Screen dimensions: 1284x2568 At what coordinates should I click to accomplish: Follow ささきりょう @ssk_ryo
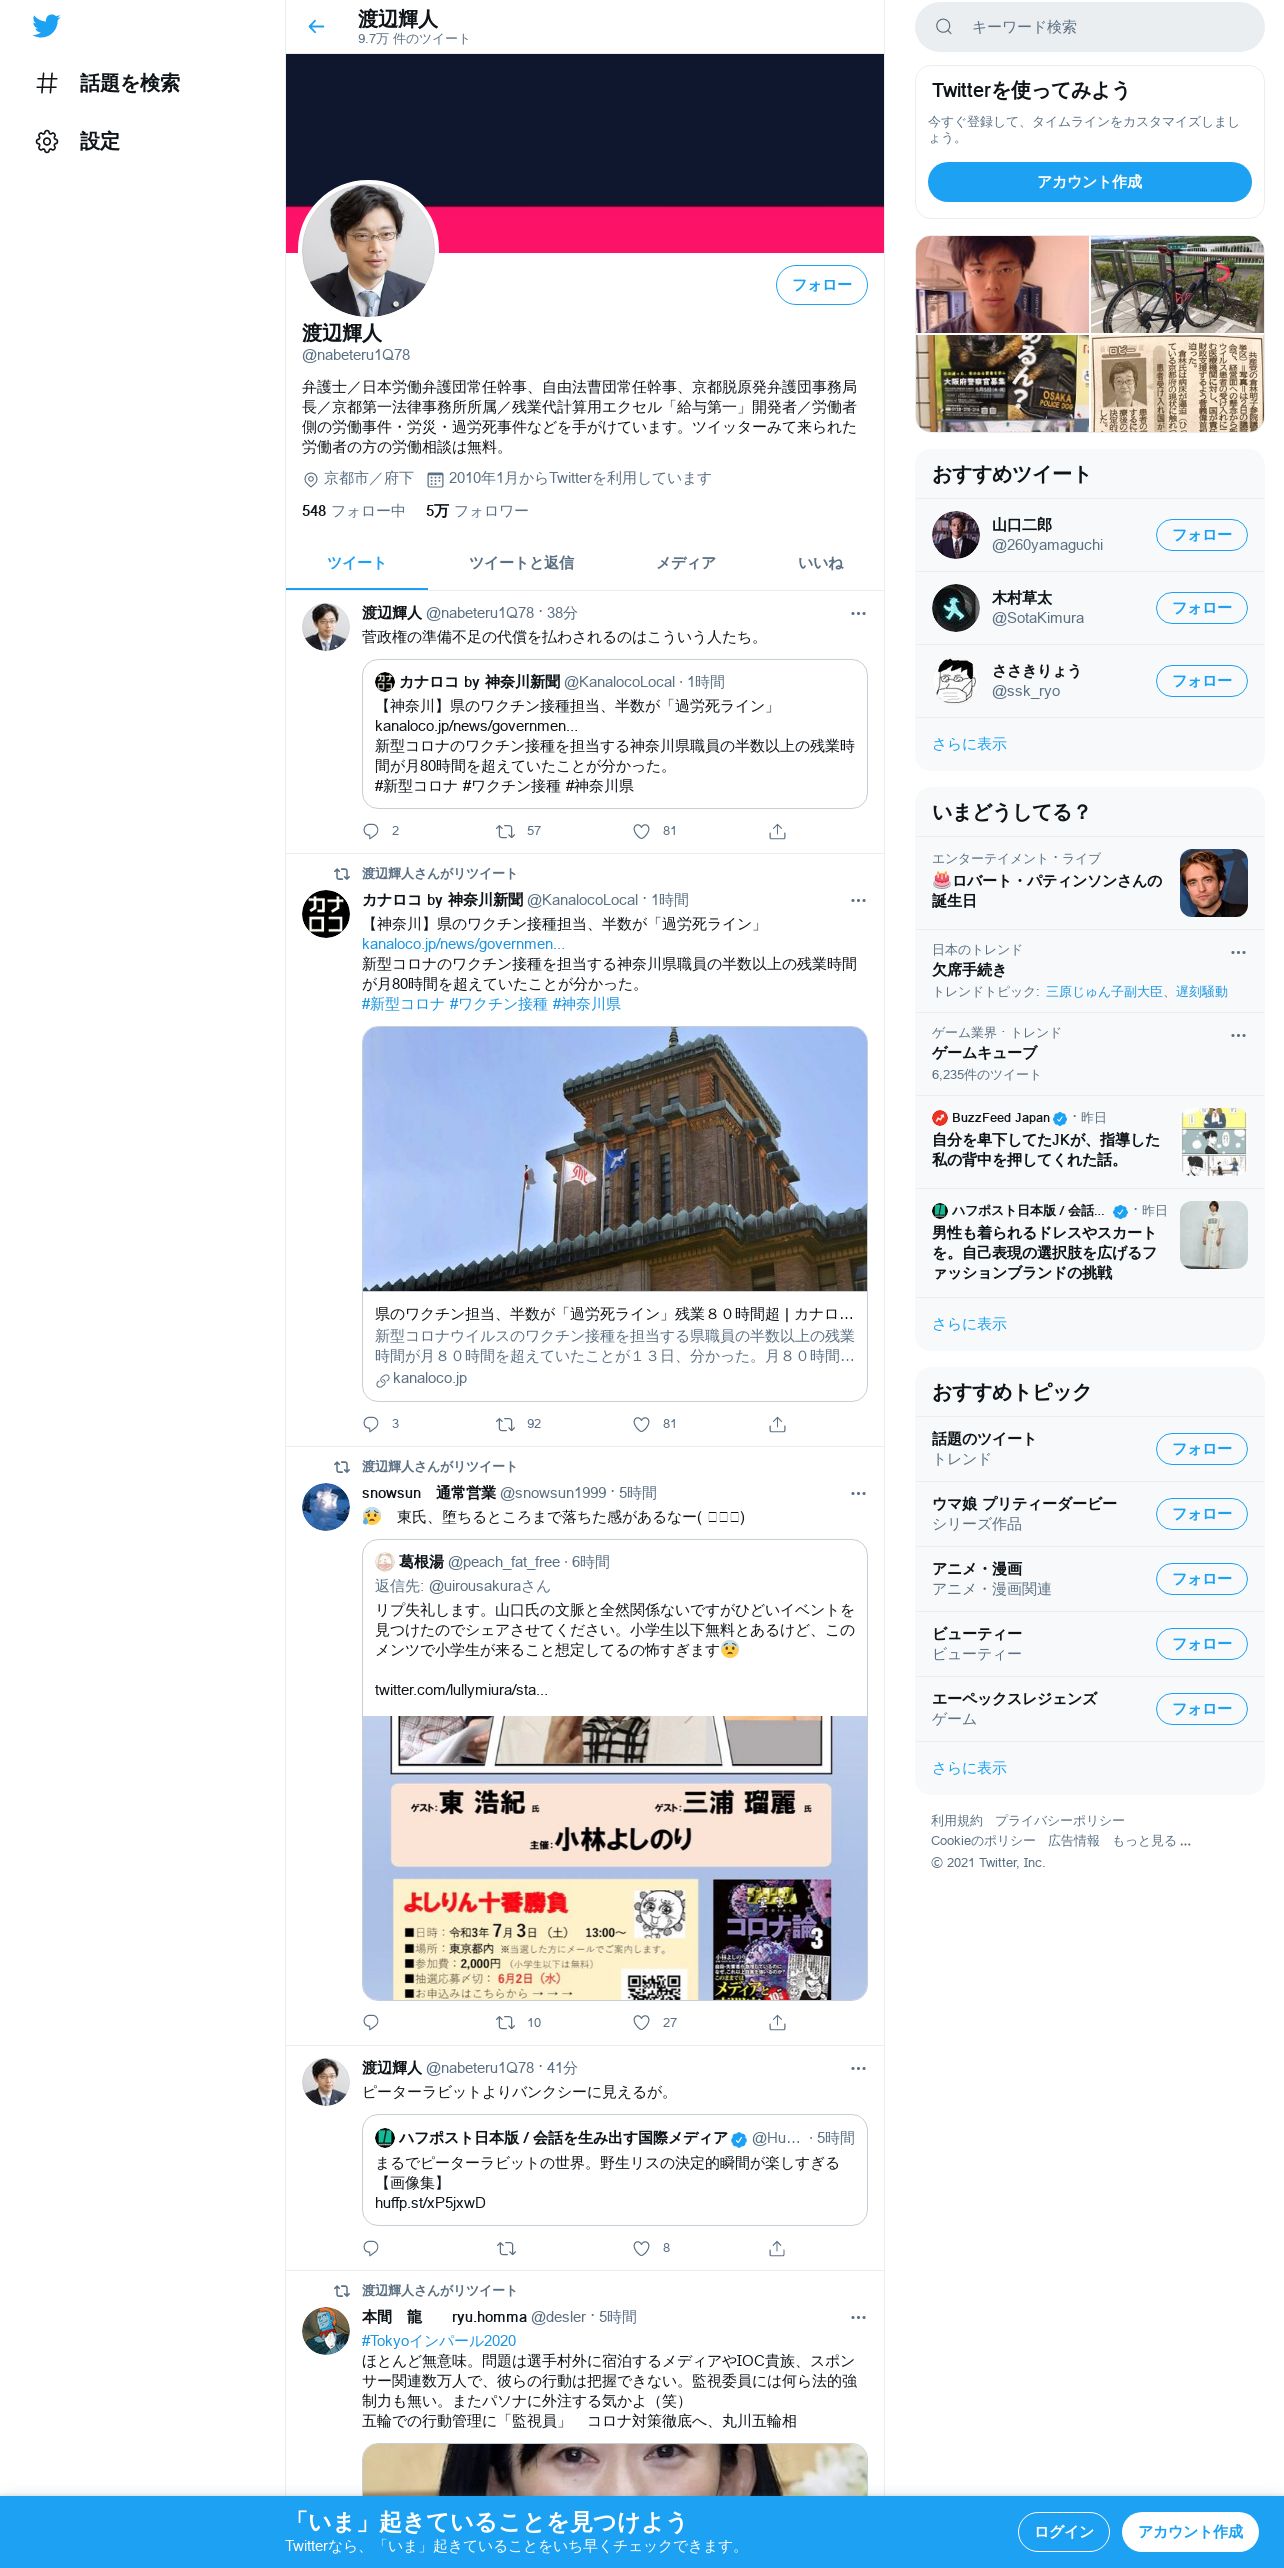1201,681
